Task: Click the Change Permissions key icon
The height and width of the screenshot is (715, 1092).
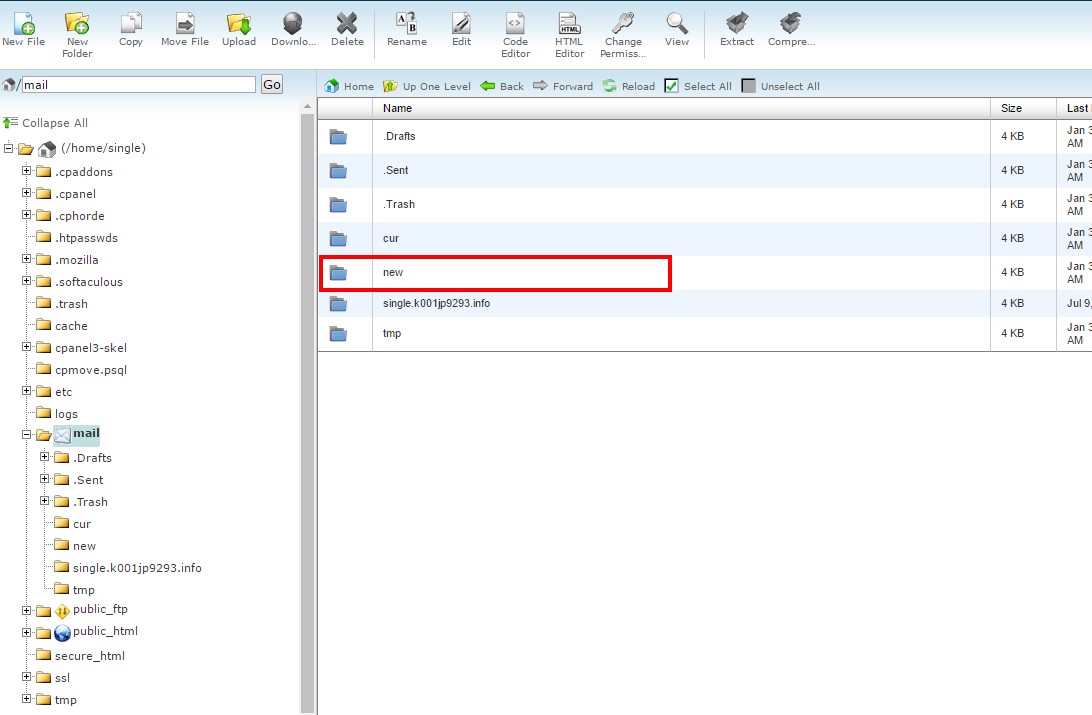Action: coord(623,23)
